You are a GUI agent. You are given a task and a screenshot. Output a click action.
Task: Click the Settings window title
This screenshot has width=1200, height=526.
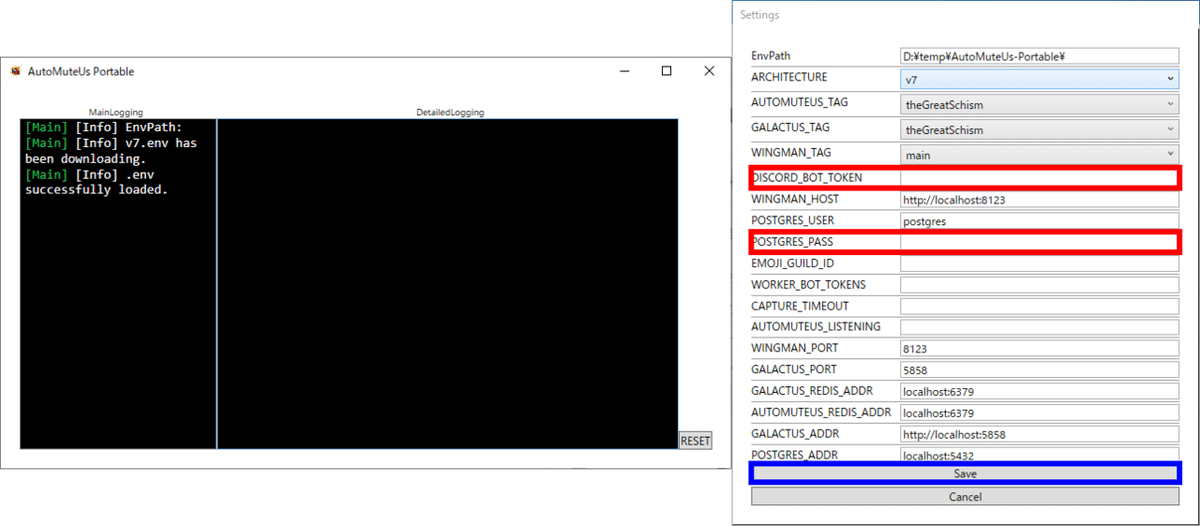click(759, 15)
